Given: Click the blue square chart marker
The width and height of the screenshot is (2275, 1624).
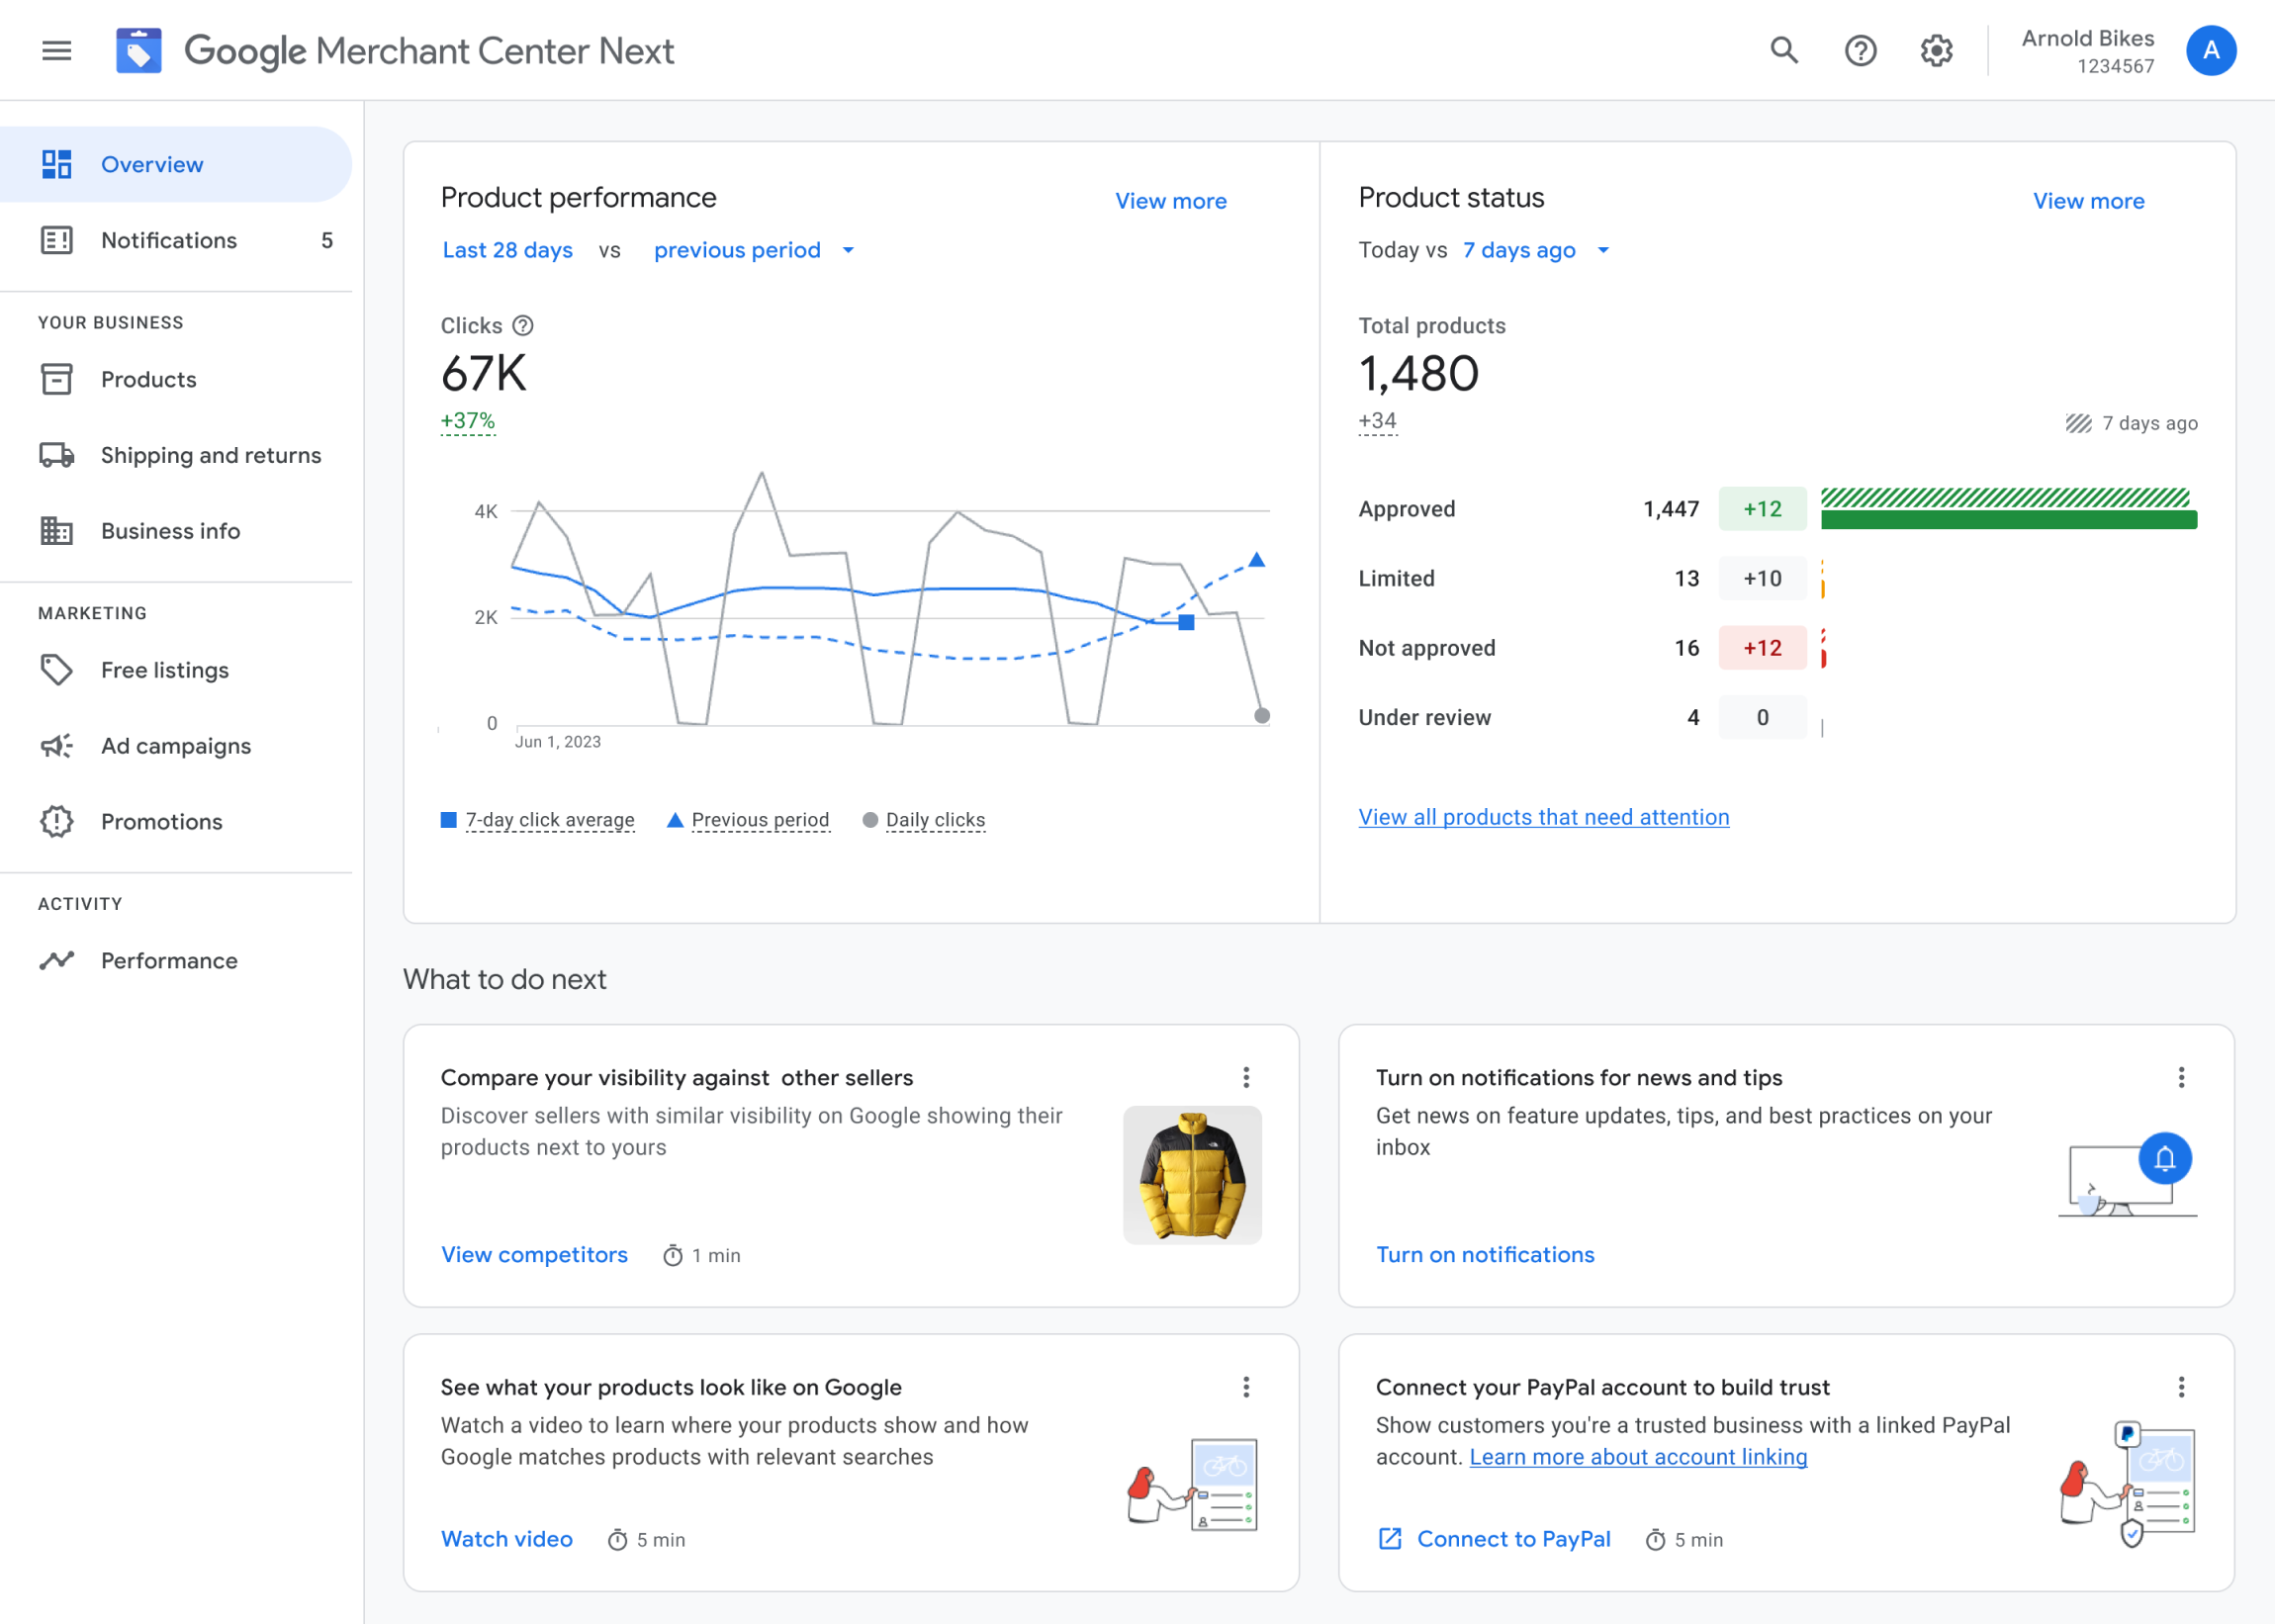Looking at the screenshot, I should [x=1186, y=622].
